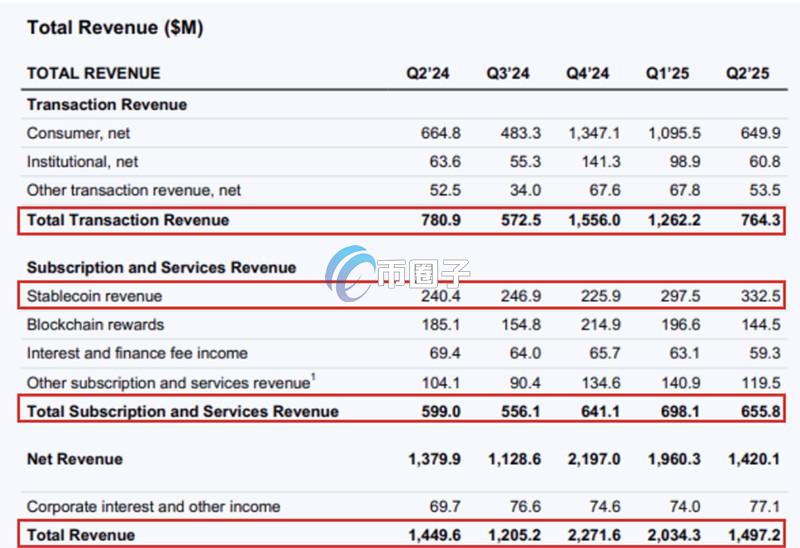Screen dimensions: 800x548
Task: Click the Q2'24 column header
Action: (x=427, y=74)
